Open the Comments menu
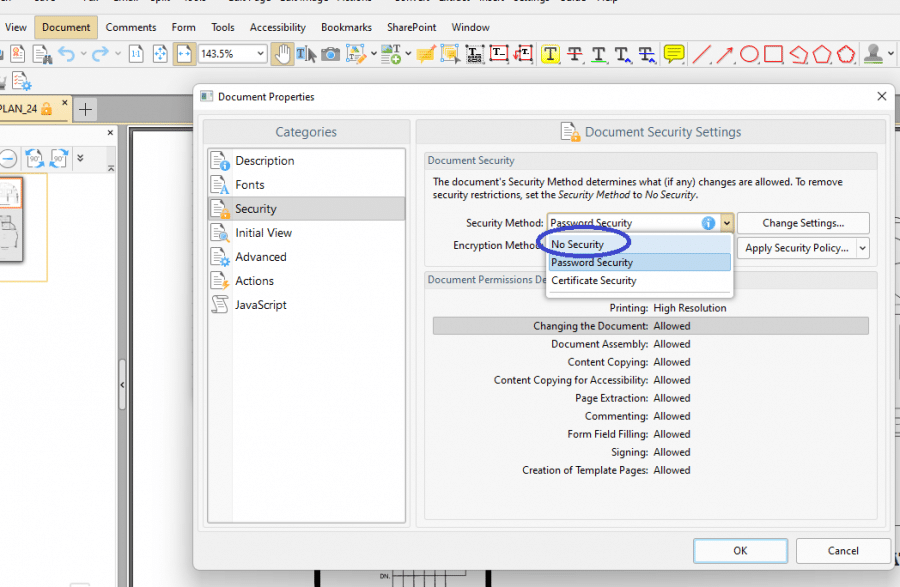Image resolution: width=900 pixels, height=587 pixels. click(x=131, y=27)
